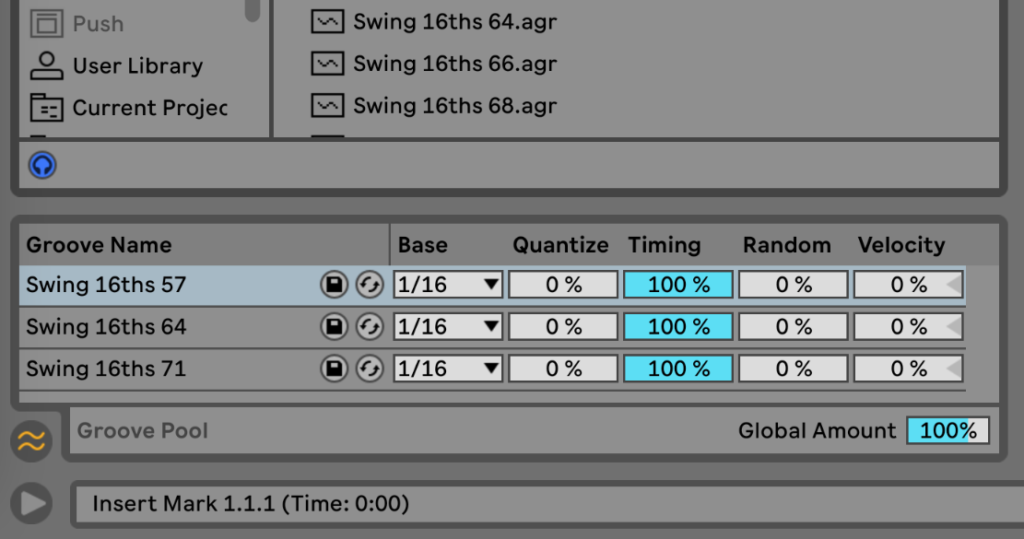The image size is (1024, 539).
Task: Save the Swing 16ths 57 groove
Action: click(334, 285)
